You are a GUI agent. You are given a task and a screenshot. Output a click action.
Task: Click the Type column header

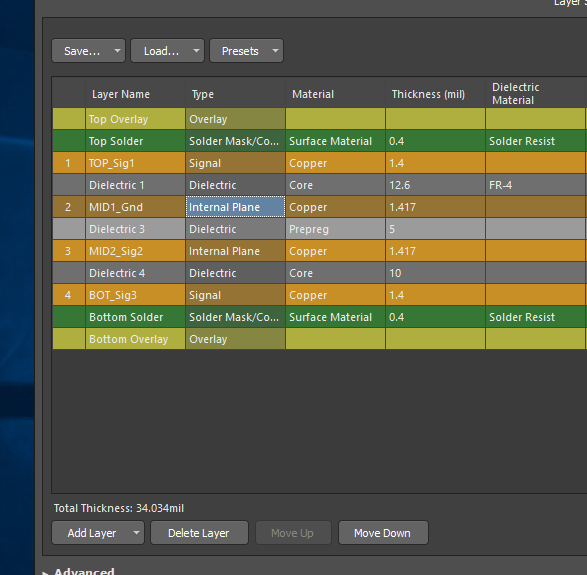[x=235, y=94]
